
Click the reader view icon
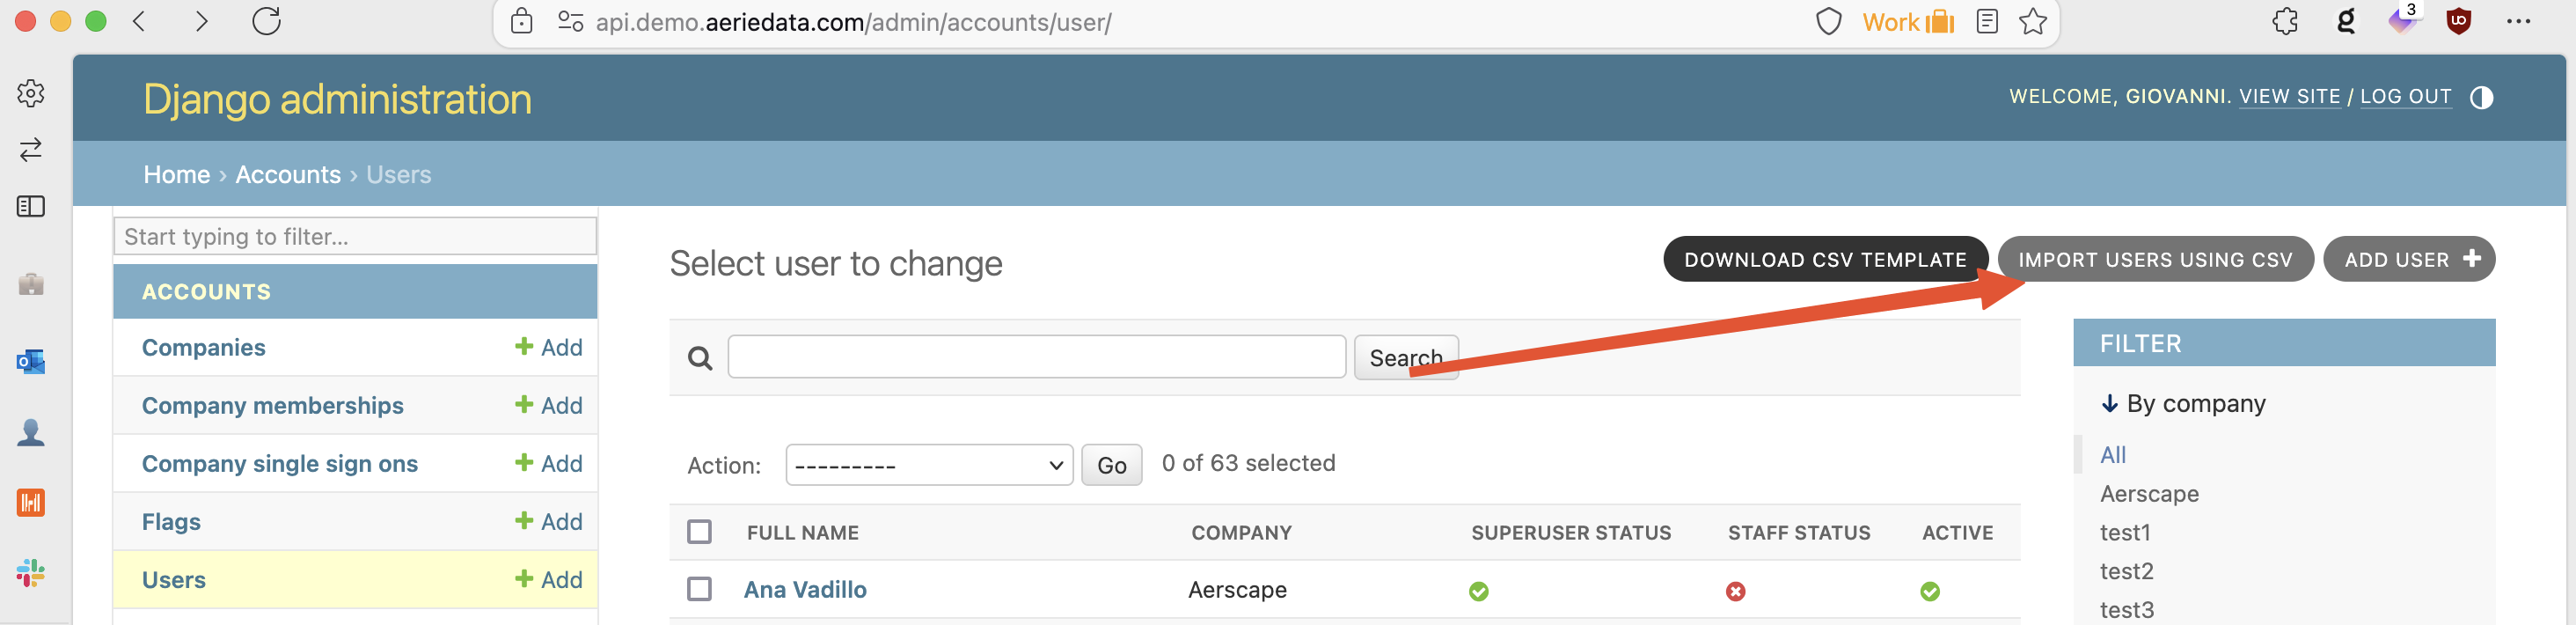pyautogui.click(x=1987, y=21)
